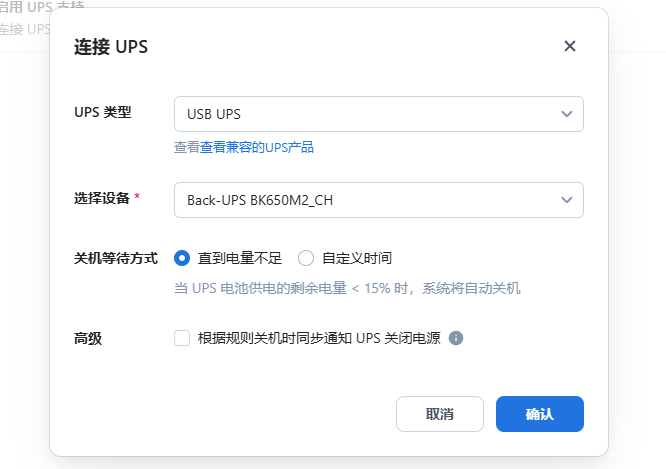Click chevron arrow of 选择设备 field
Image resolution: width=666 pixels, height=469 pixels.
567,200
